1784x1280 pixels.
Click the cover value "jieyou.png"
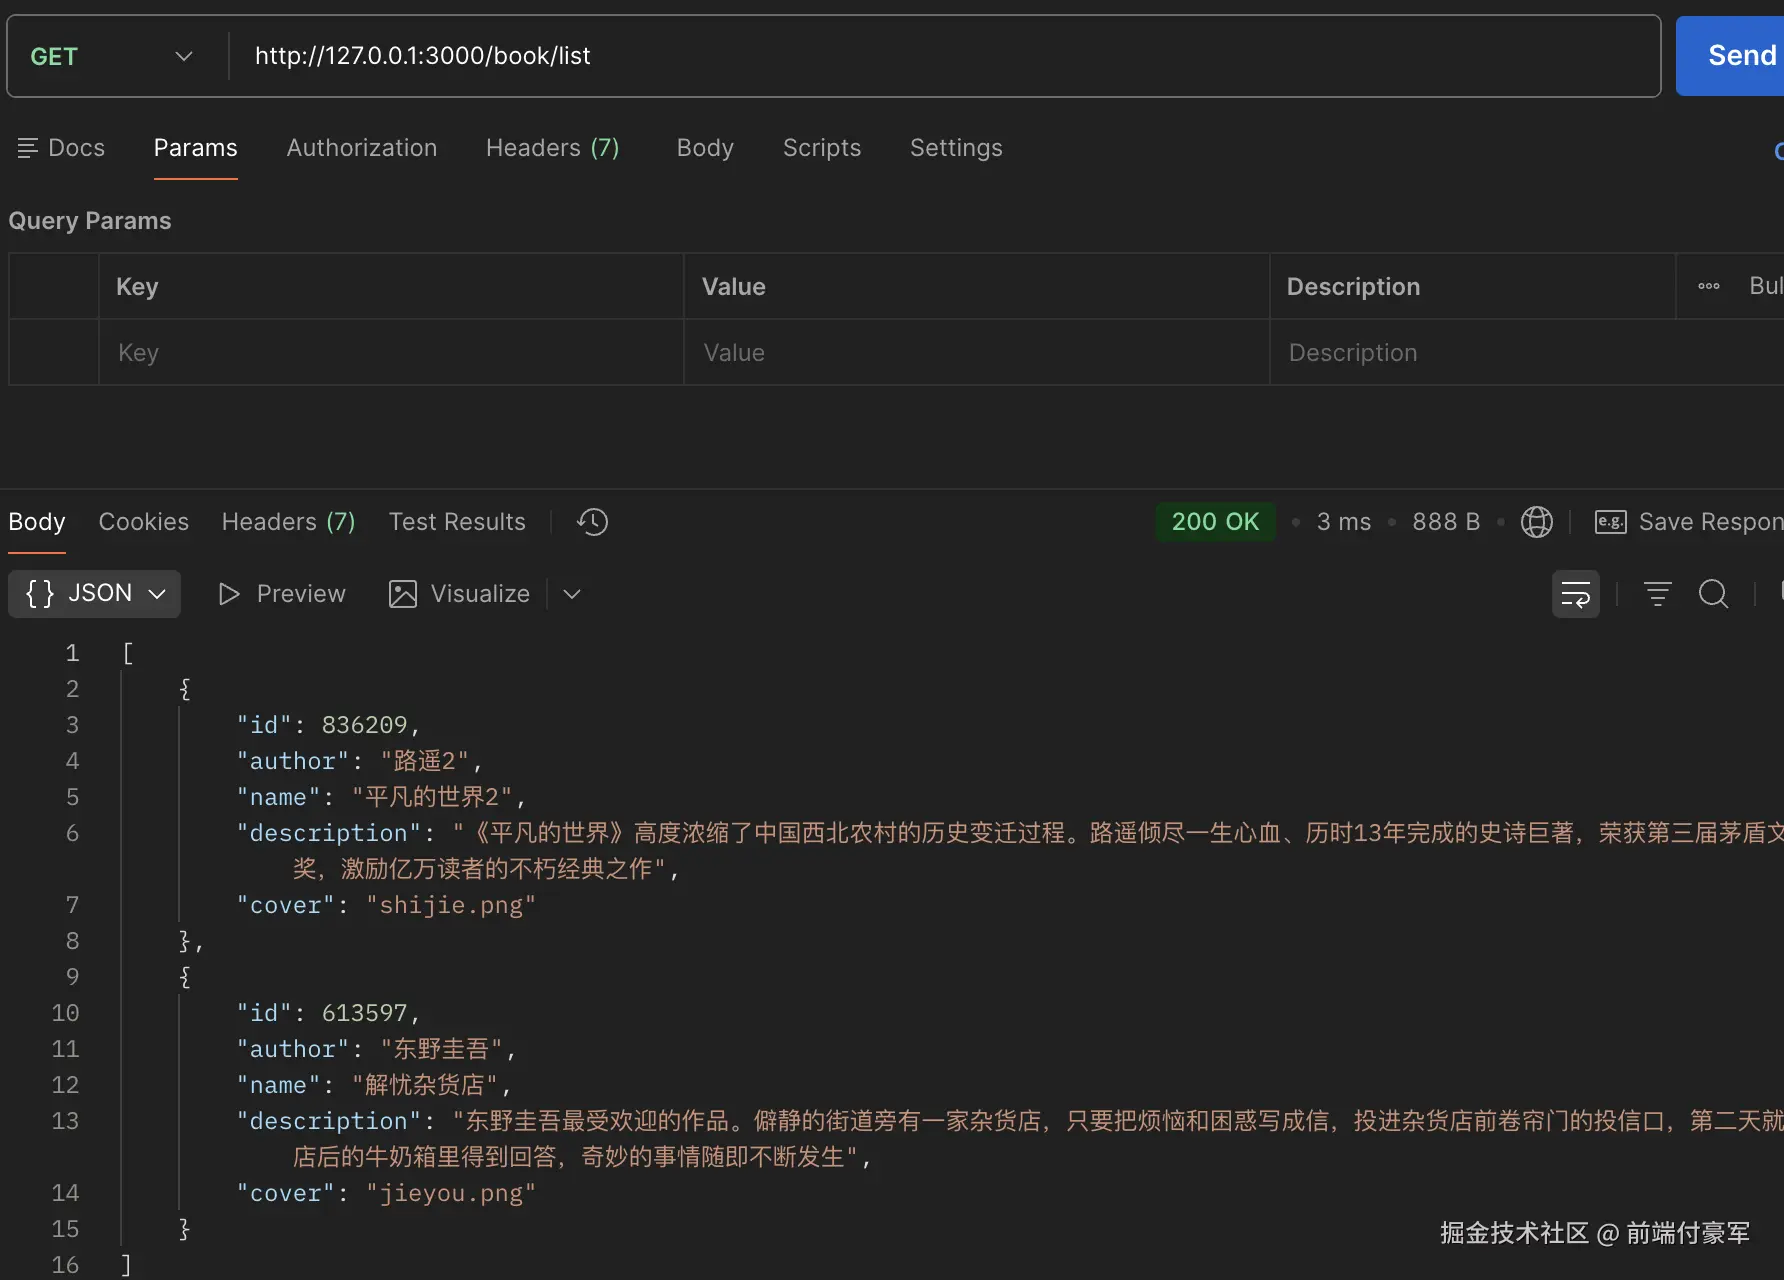coord(451,1193)
